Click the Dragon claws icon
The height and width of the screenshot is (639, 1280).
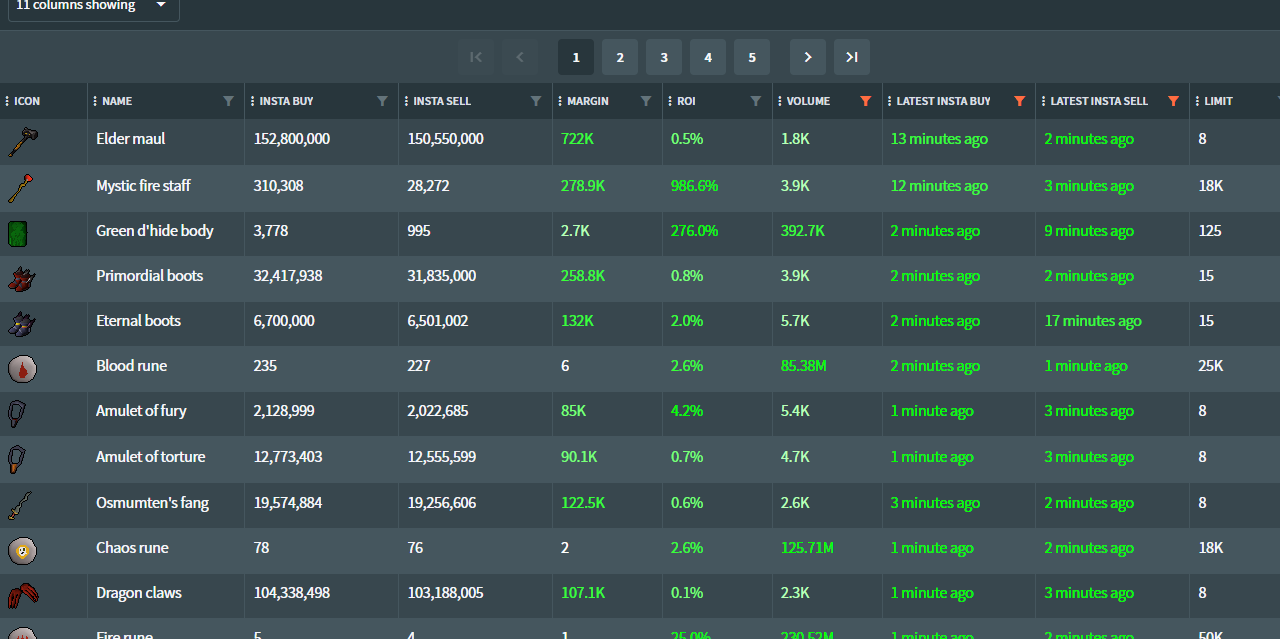[22, 595]
